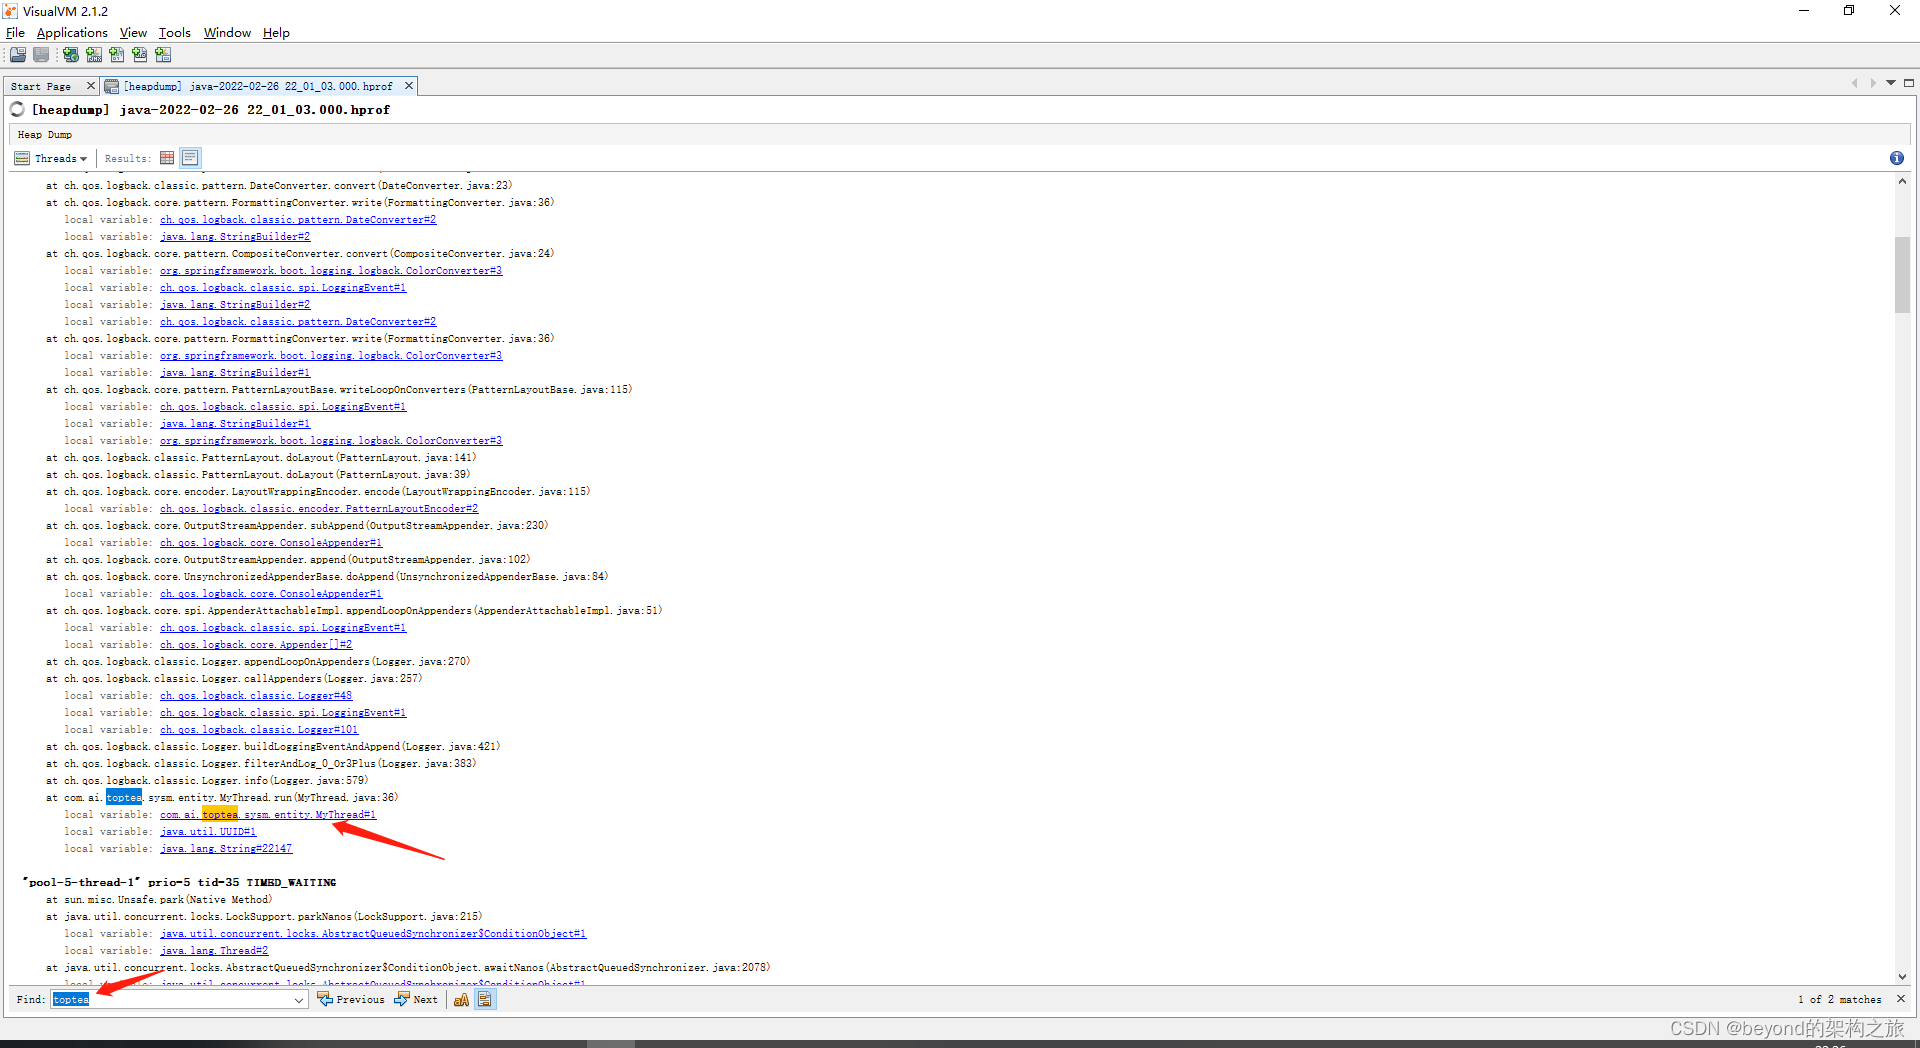Image resolution: width=1920 pixels, height=1048 pixels.
Task: Click the Heap Dump panel label
Action: click(45, 135)
